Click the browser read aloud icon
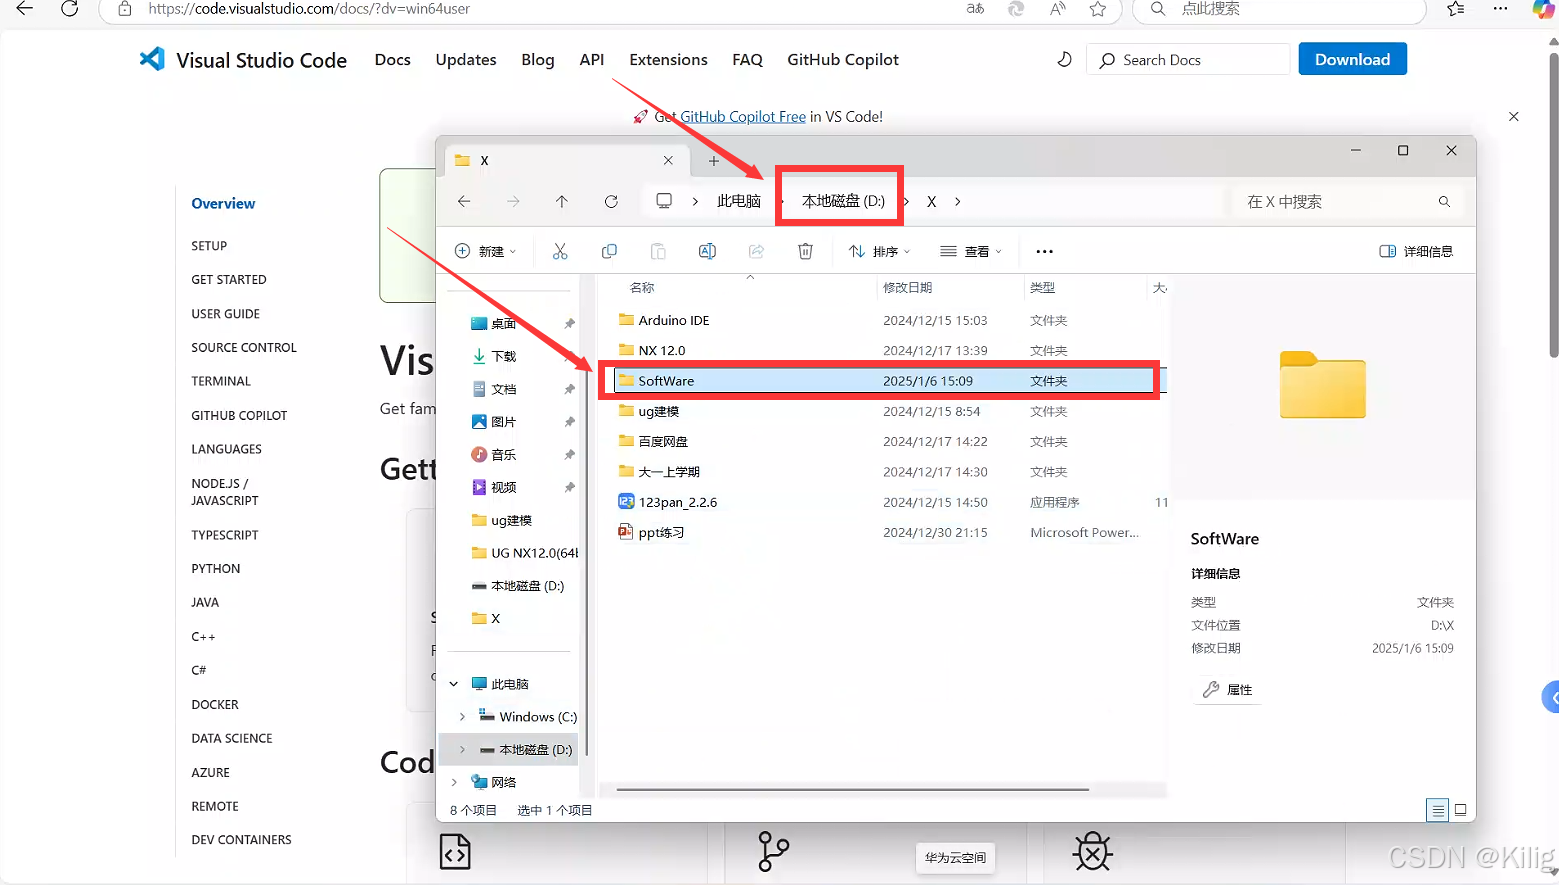This screenshot has height=885, width=1559. click(x=1057, y=9)
